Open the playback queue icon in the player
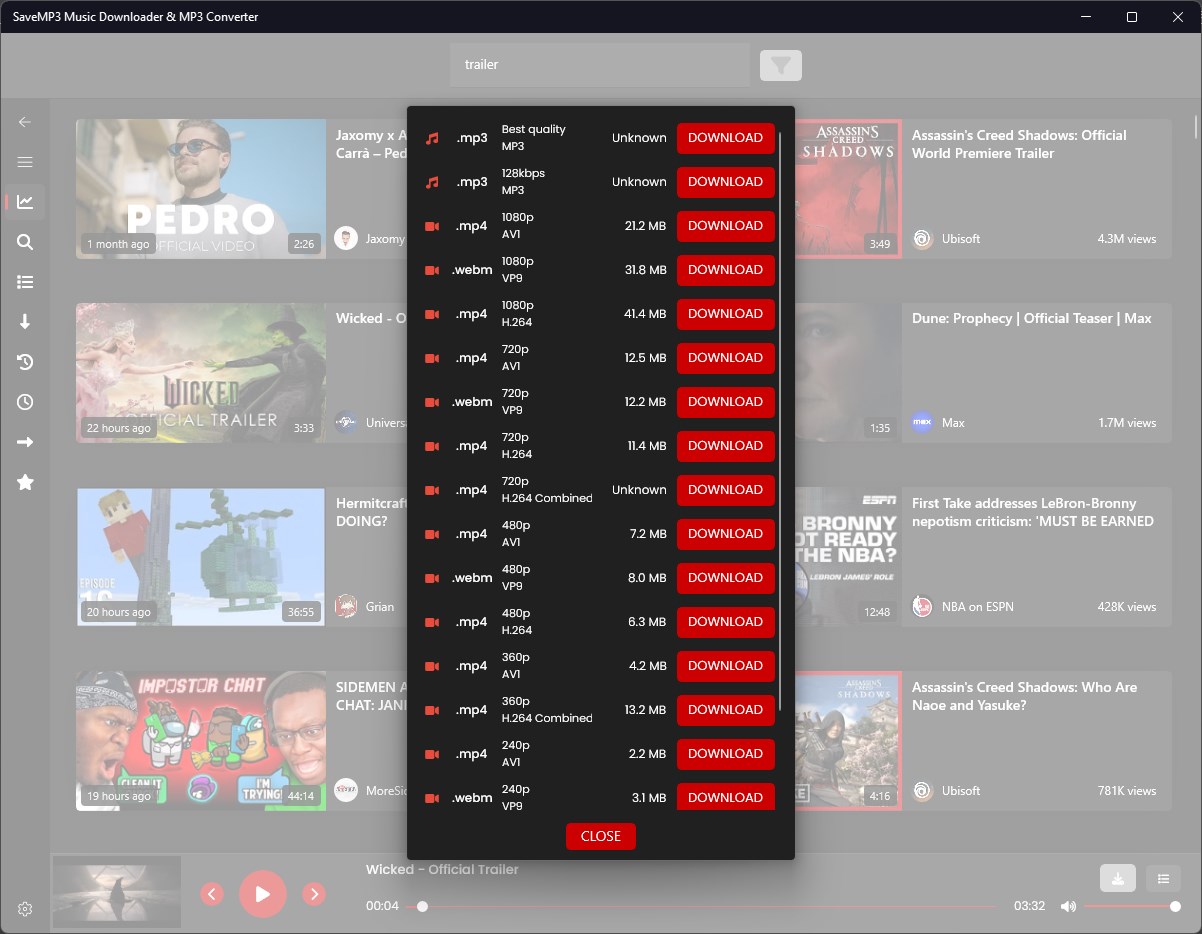Screen dimensions: 1202x934 tap(1162, 877)
